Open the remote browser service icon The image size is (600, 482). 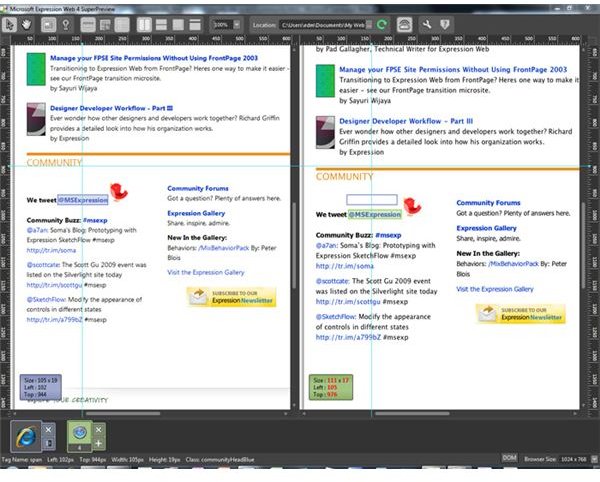(x=404, y=25)
